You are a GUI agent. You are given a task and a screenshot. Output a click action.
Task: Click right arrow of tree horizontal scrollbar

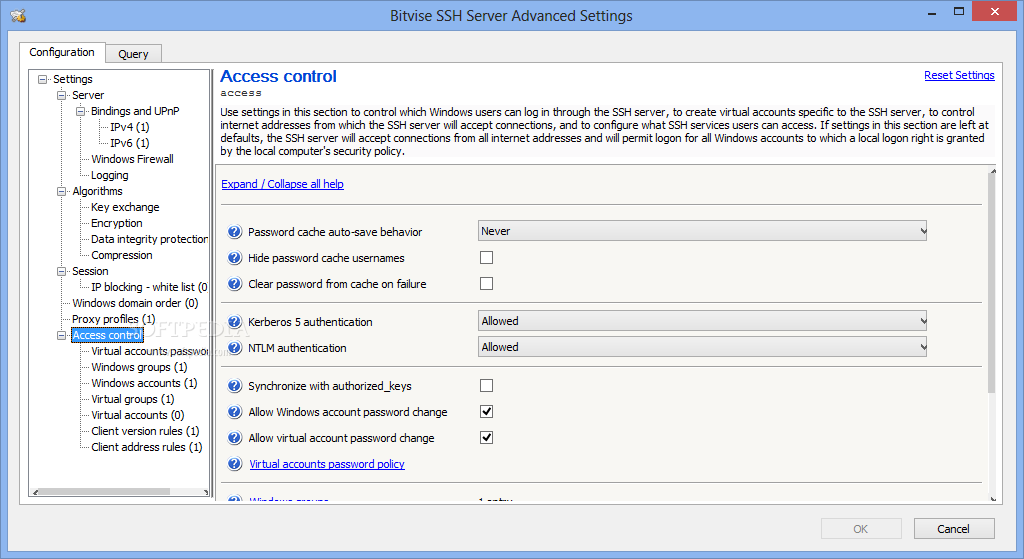[205, 492]
